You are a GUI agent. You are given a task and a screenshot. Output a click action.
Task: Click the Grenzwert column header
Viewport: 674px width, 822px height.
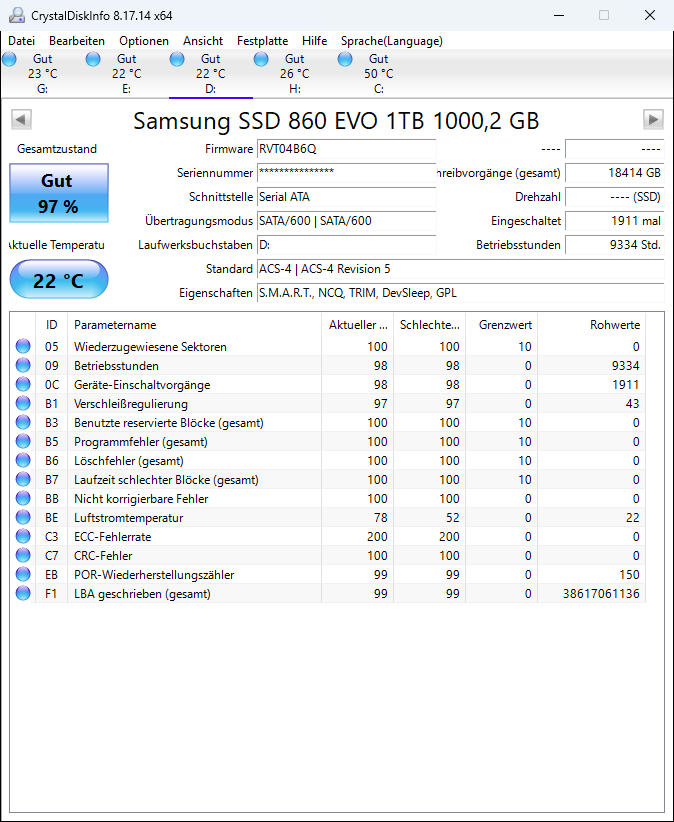(x=502, y=325)
